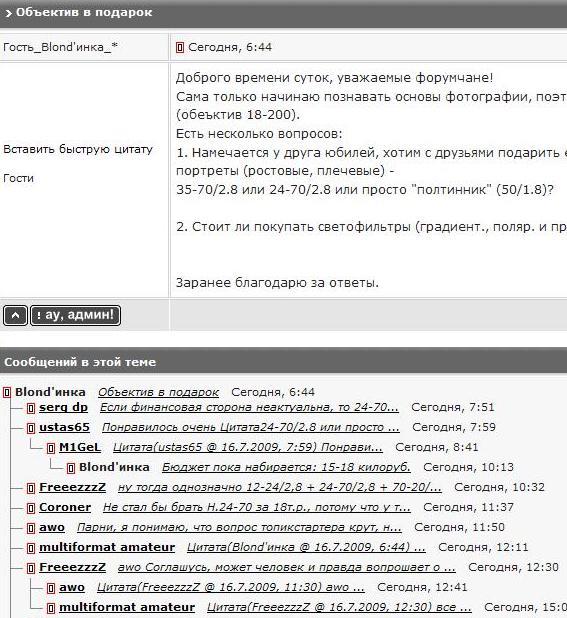This screenshot has height=618, width=567.
Task: Click timestamp 'Сегодня, 7:59' in ustas65 row
Action: click(454, 427)
